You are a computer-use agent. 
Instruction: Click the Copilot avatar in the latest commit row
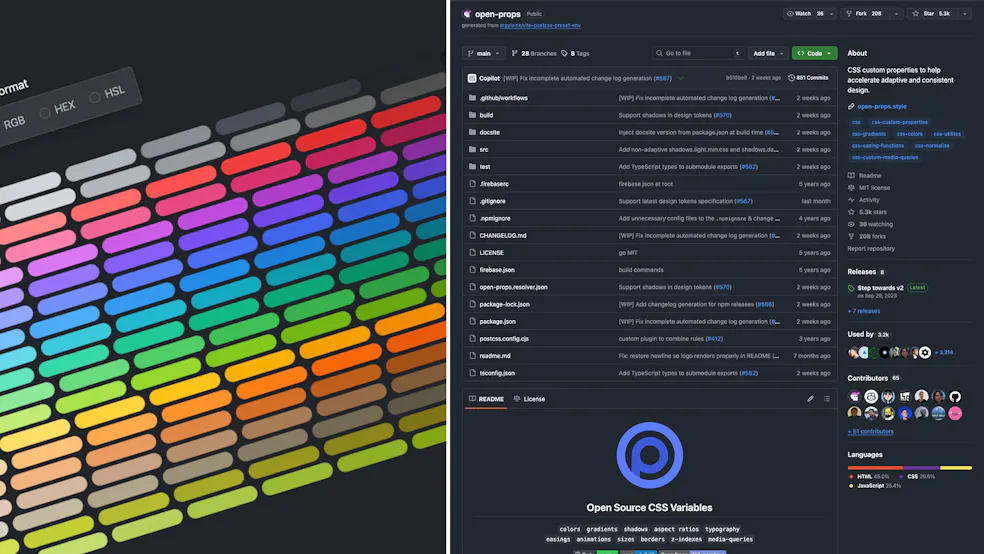tap(472, 78)
